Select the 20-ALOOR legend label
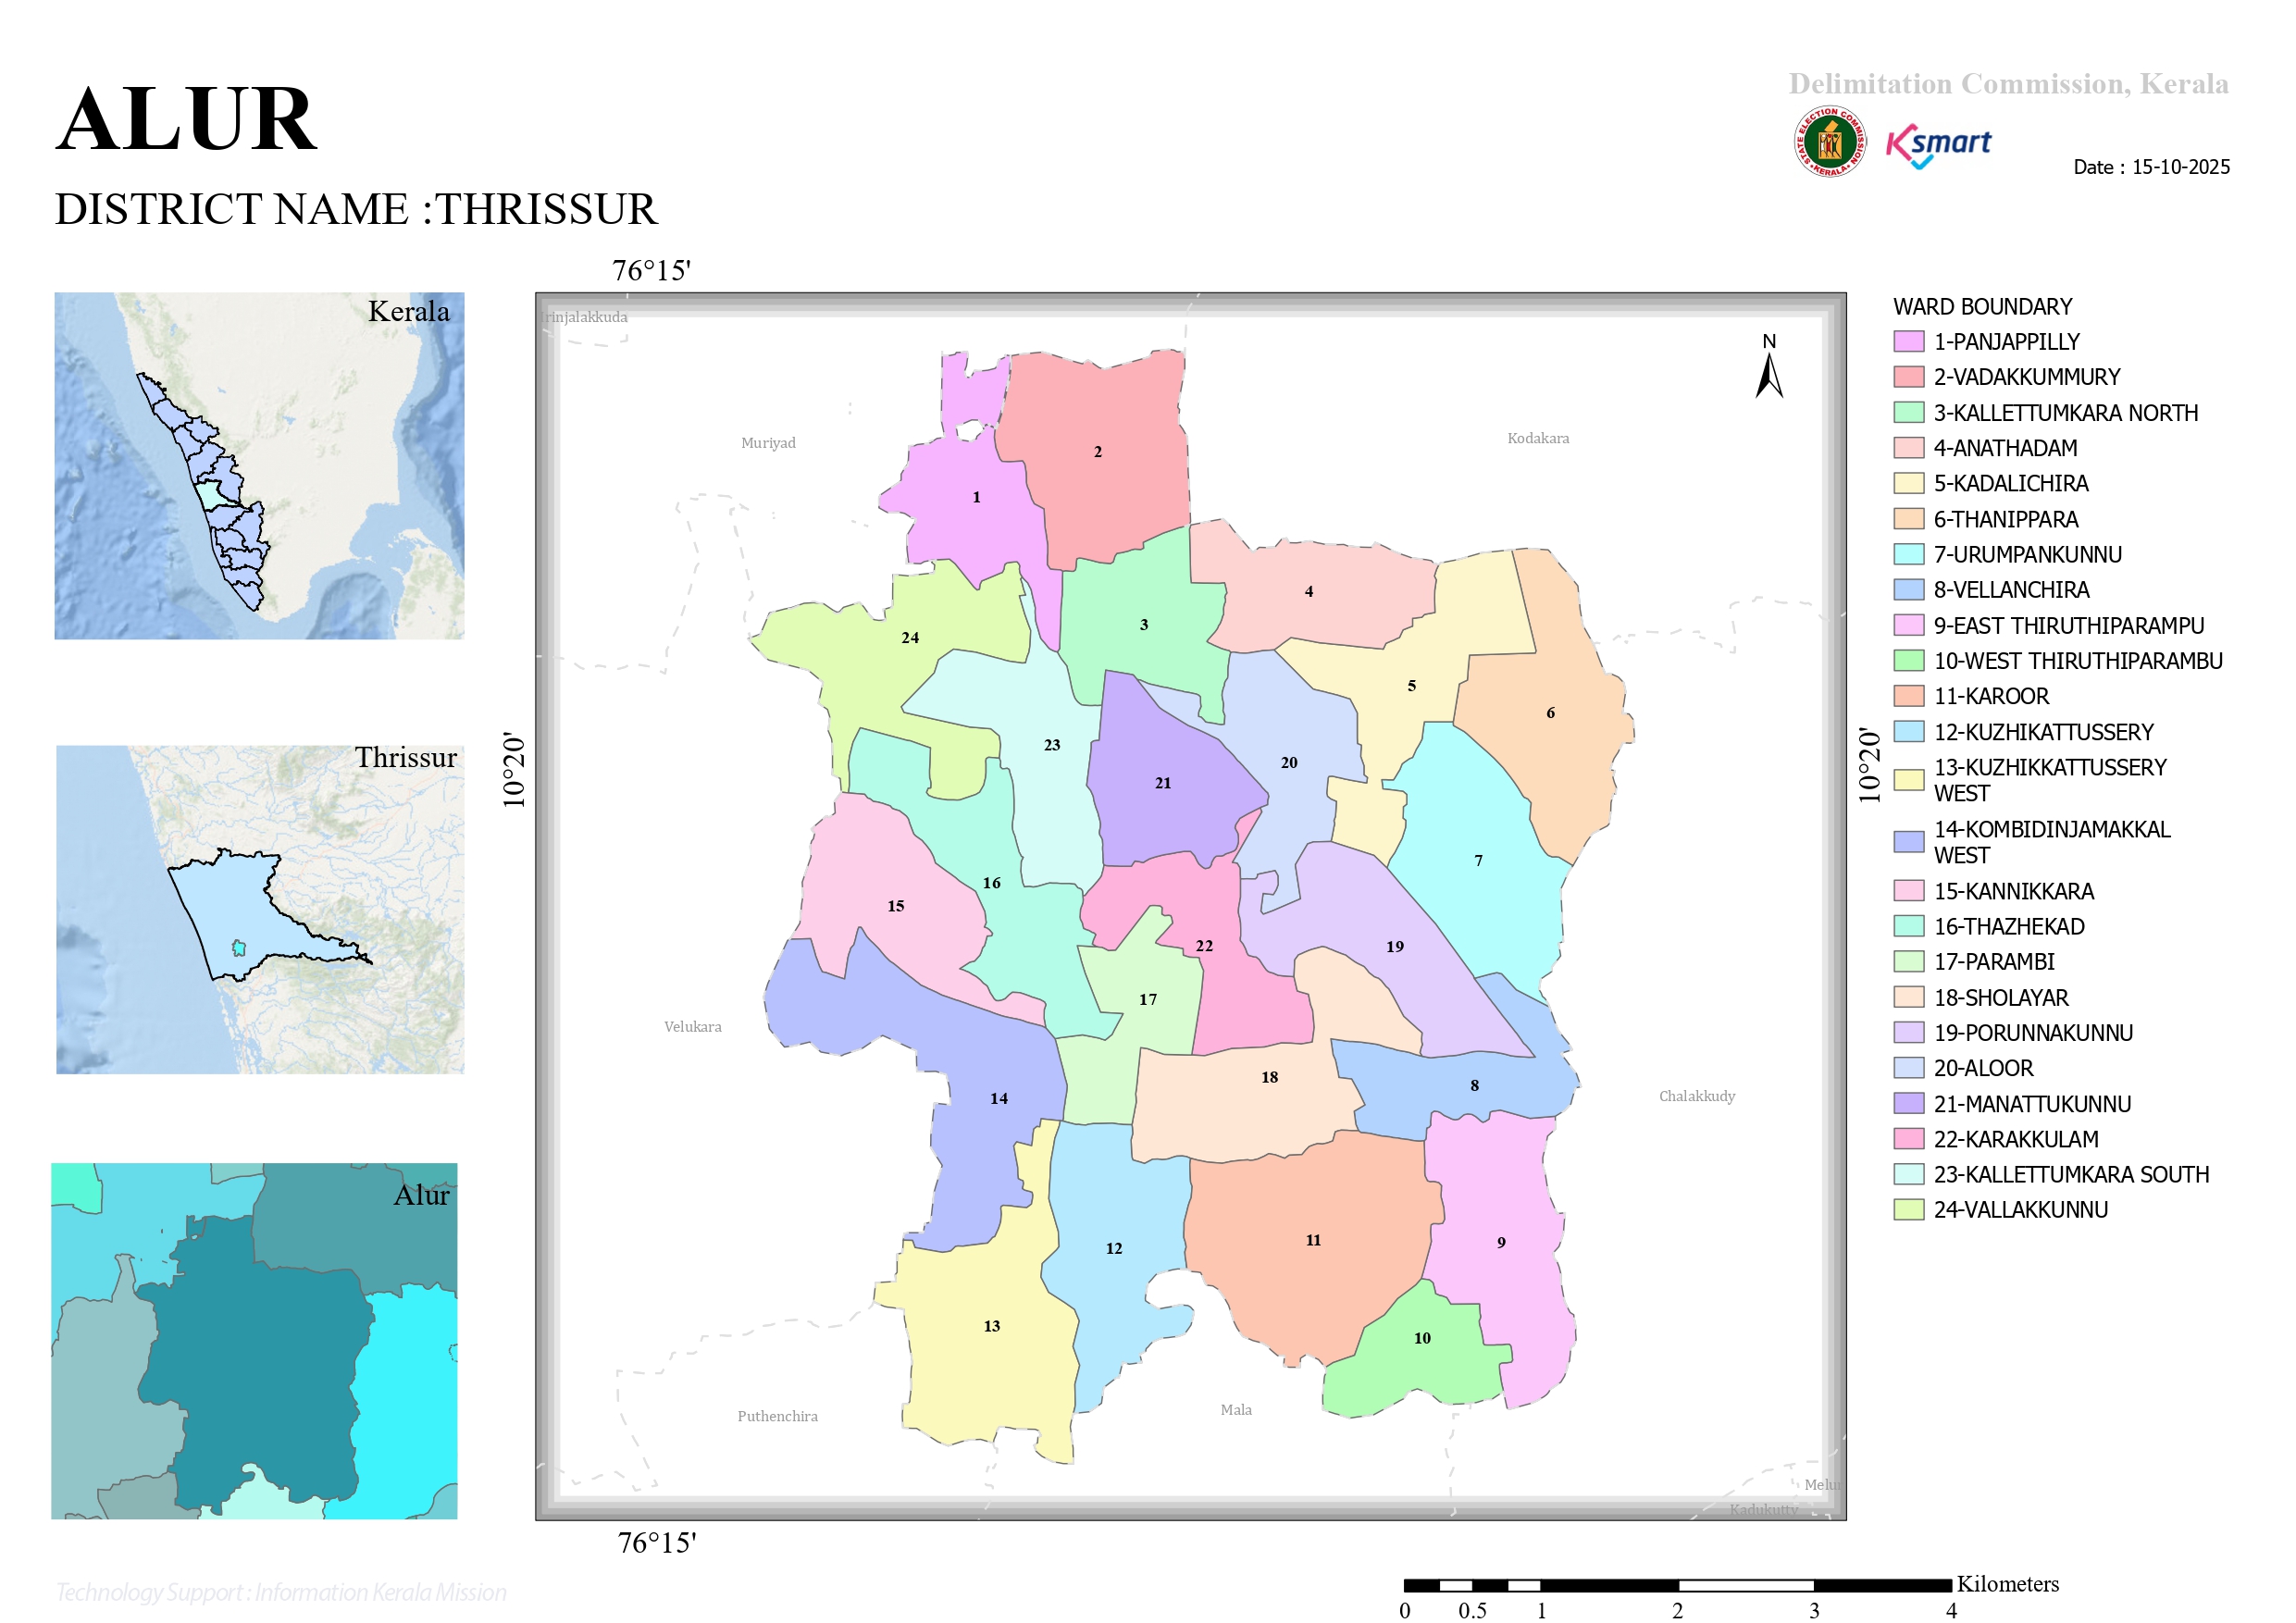 1983,1068
